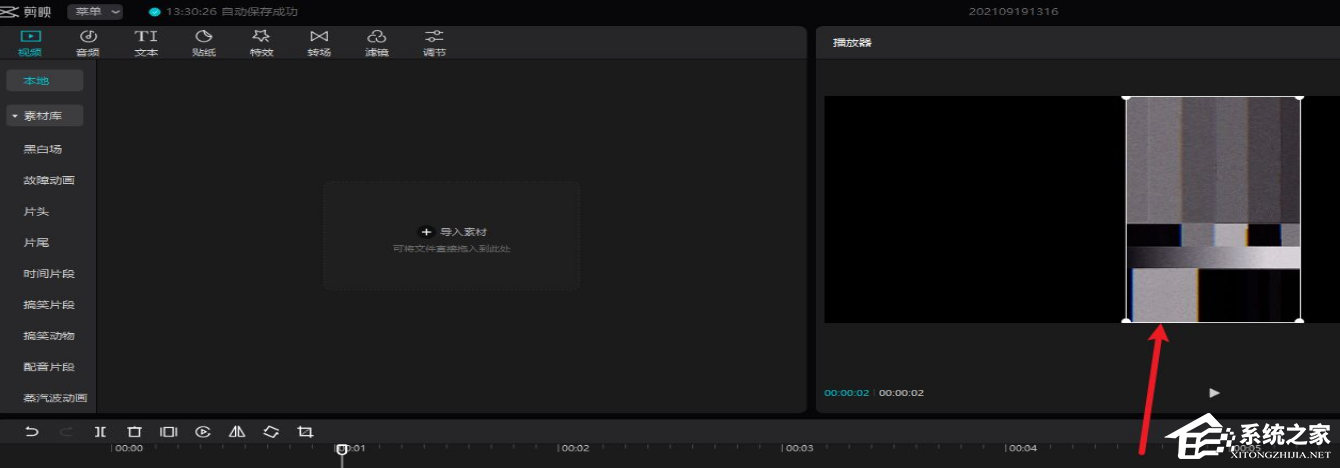Select 片尾 category
The width and height of the screenshot is (1340, 468).
click(37, 243)
